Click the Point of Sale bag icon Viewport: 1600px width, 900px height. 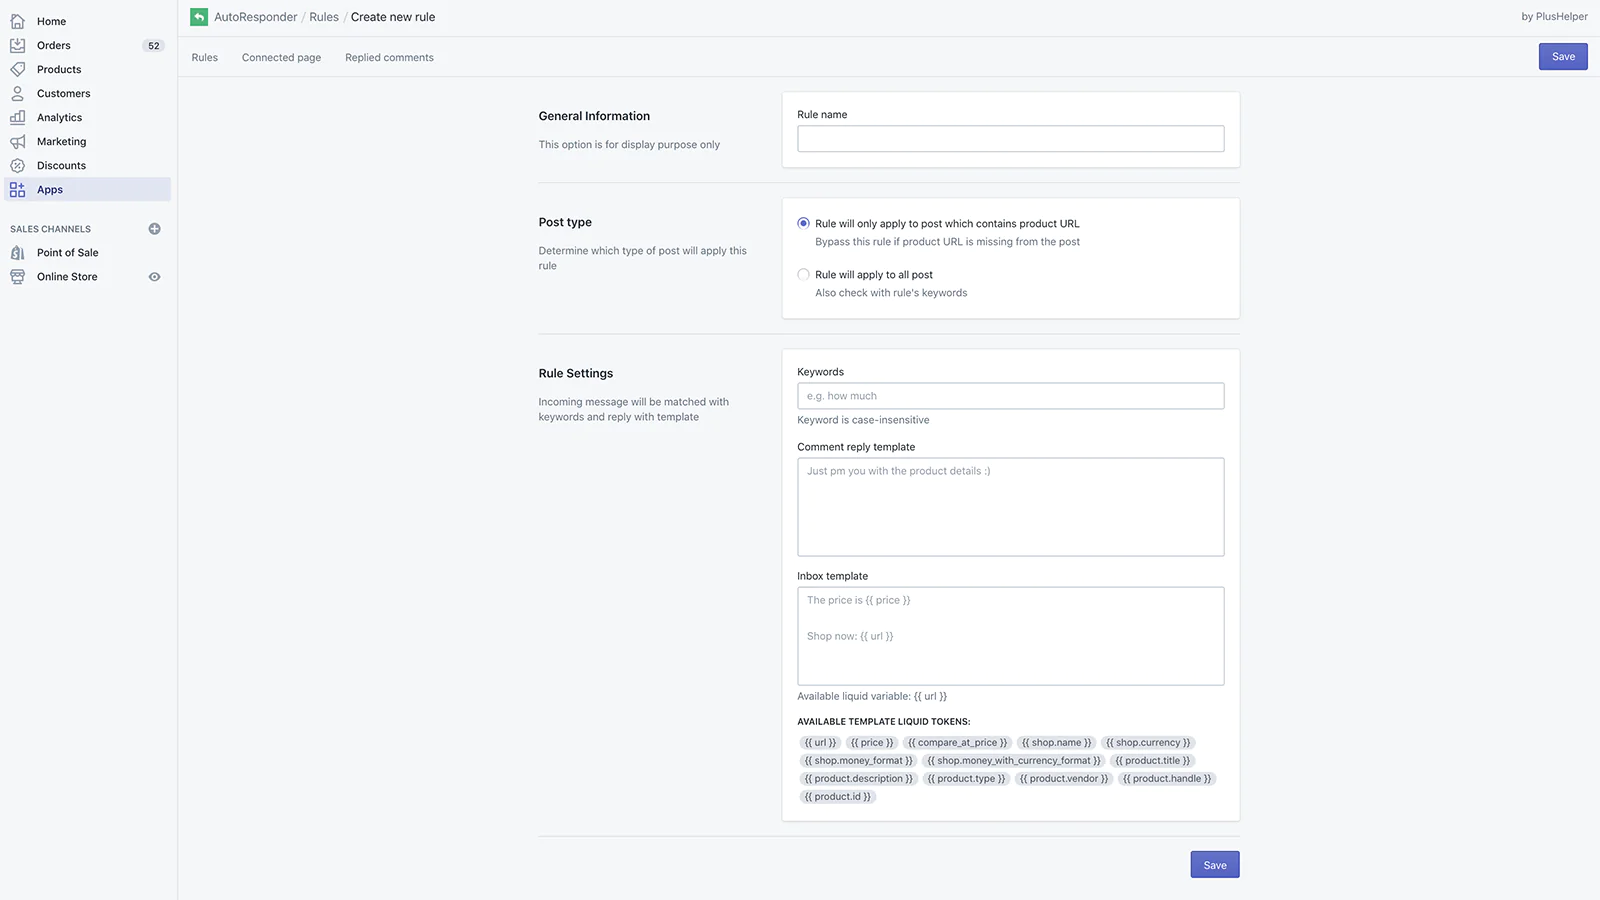(17, 253)
